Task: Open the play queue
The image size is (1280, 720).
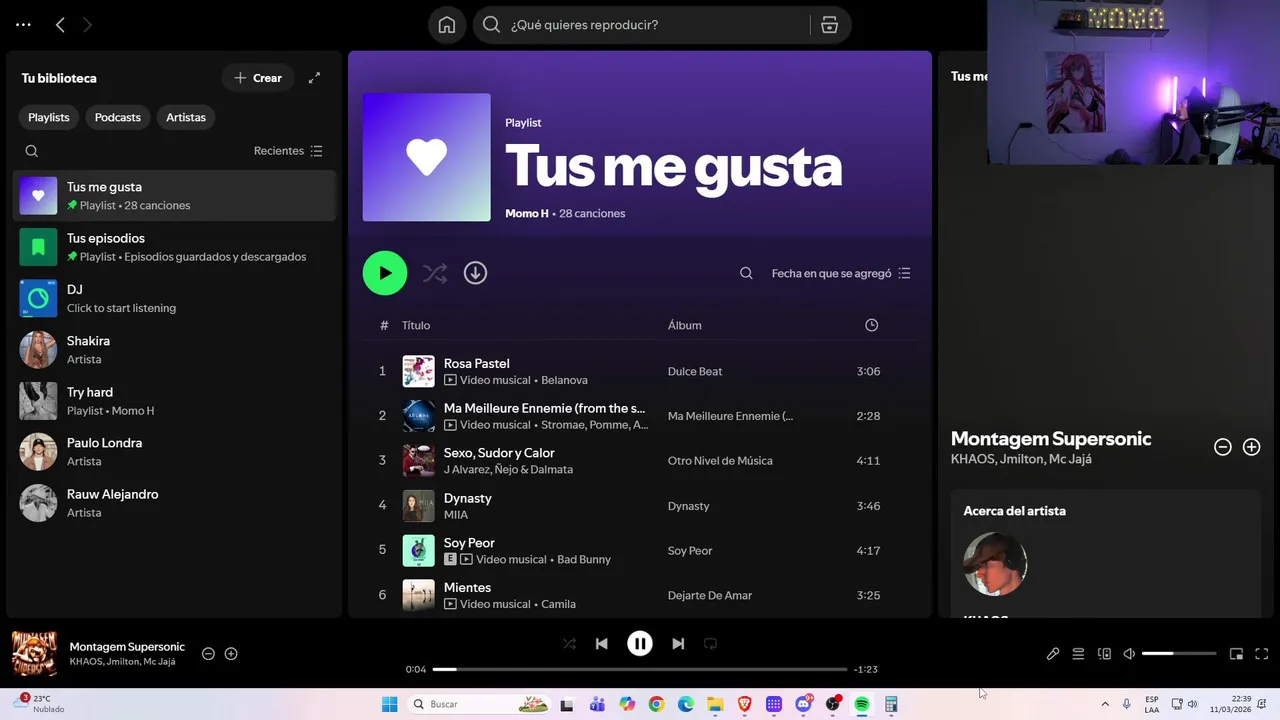Action: click(1078, 654)
